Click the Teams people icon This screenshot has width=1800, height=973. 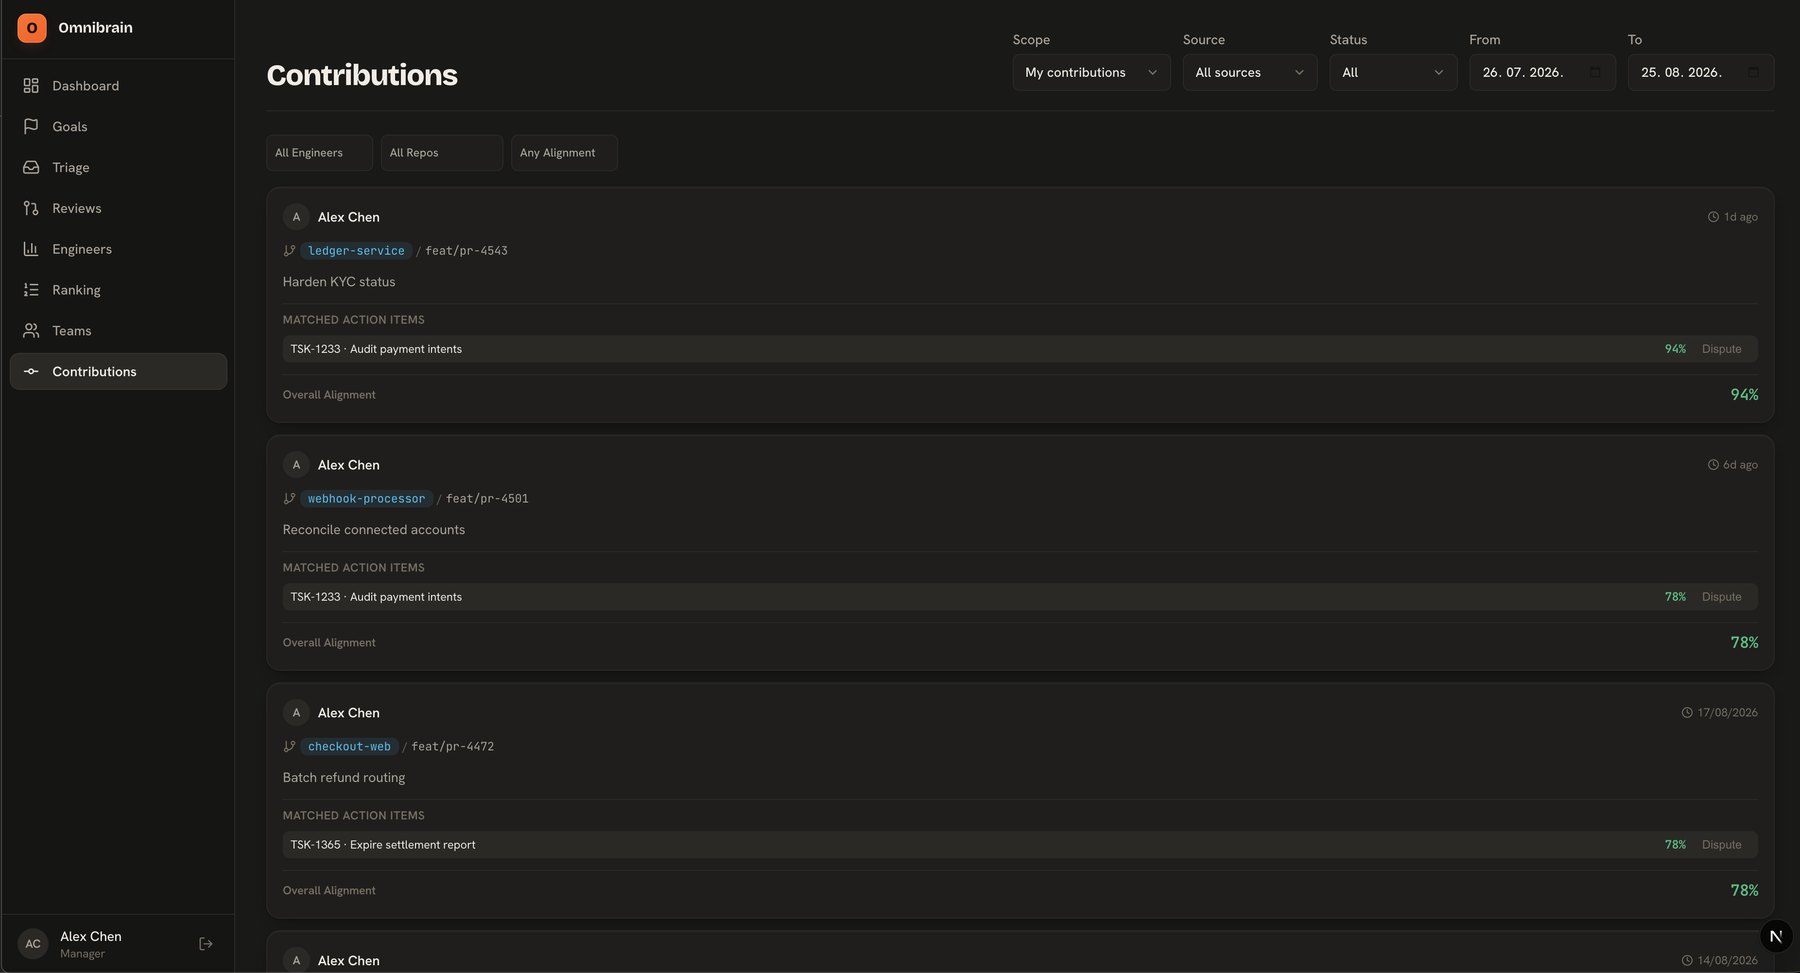(31, 331)
